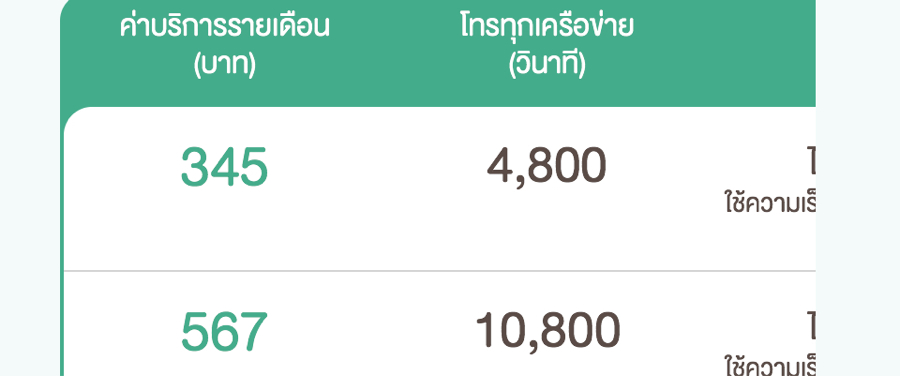Screen dimensions: 900x376
Task: Click blank white space below the 4,800 value
Action: (546, 230)
